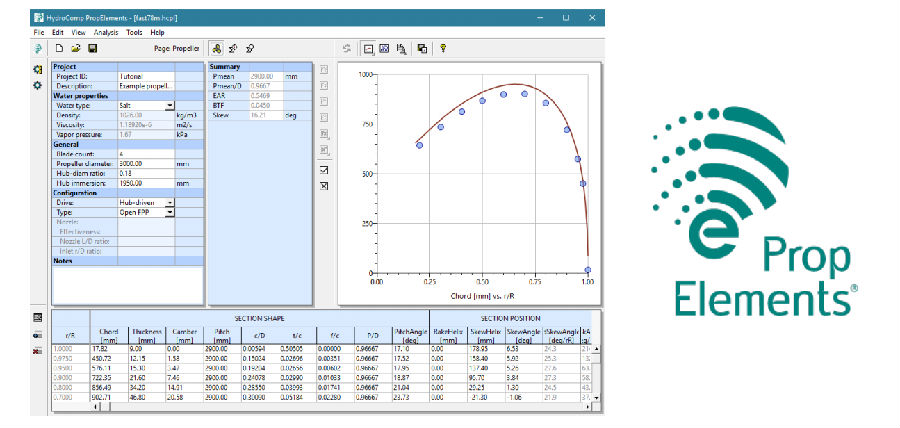Viewport: 900px width, 428px height.
Task: Select the second page icon after Propeller
Action: click(x=234, y=49)
